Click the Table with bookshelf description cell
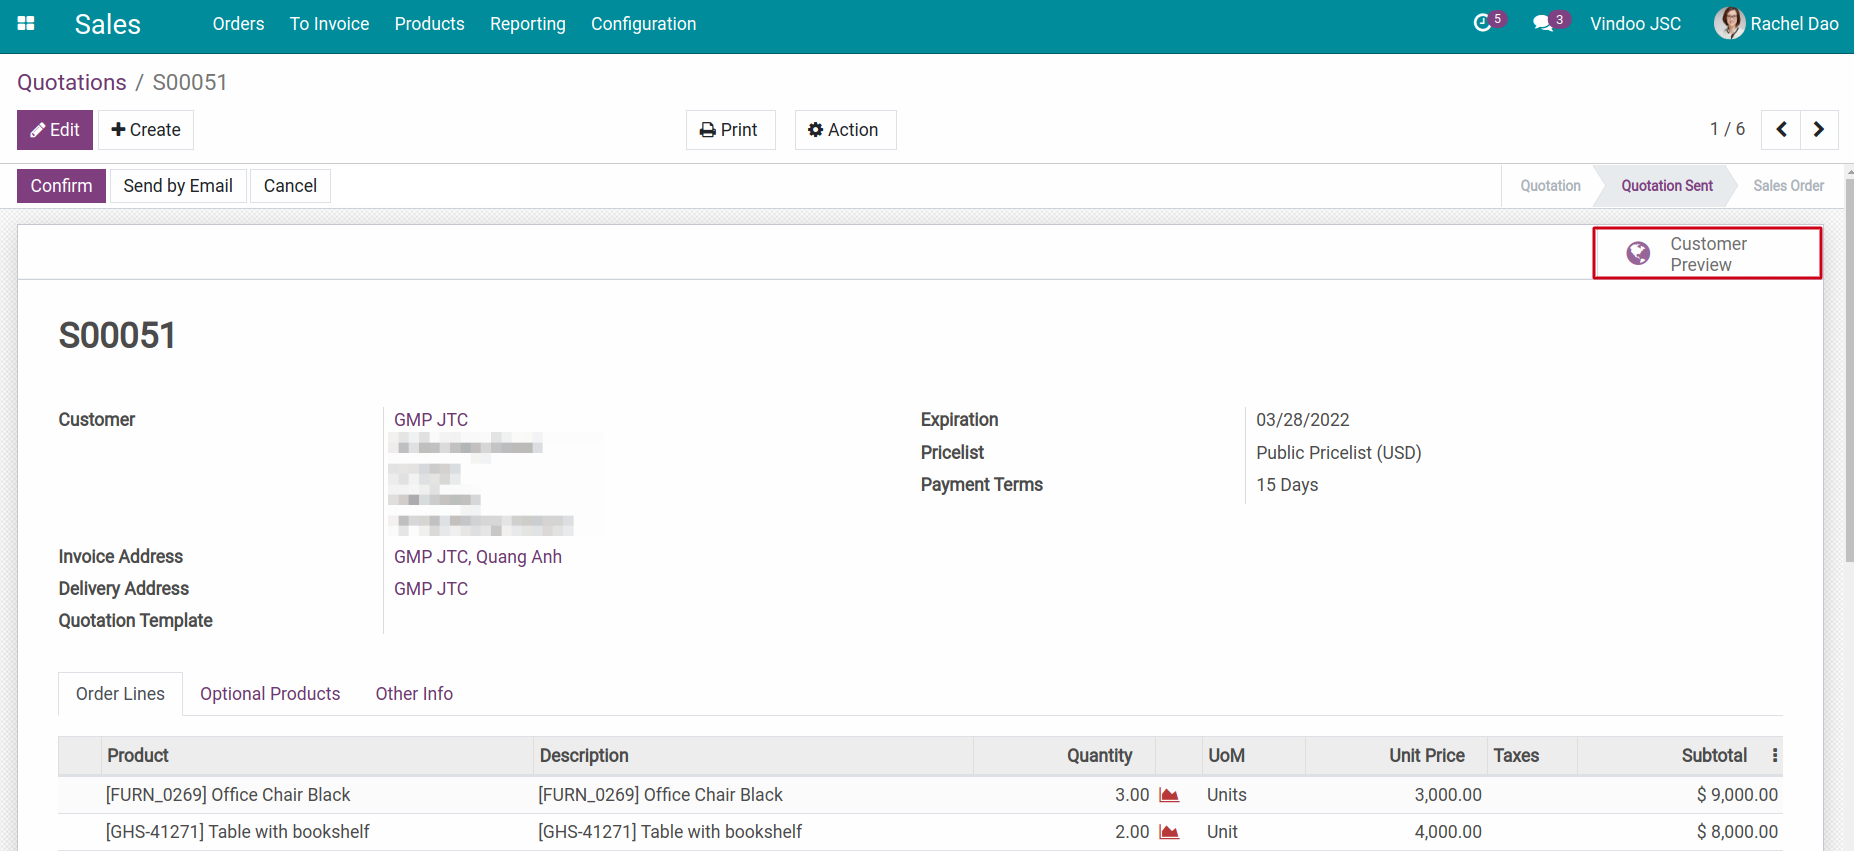Image resolution: width=1854 pixels, height=851 pixels. [753, 832]
